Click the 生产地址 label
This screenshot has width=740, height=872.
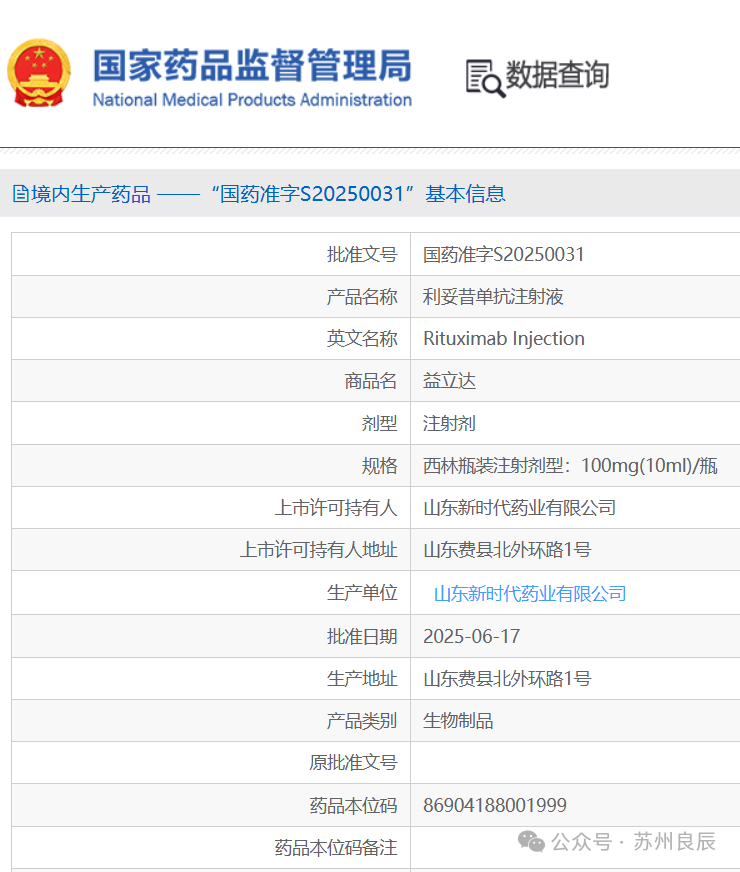362,678
